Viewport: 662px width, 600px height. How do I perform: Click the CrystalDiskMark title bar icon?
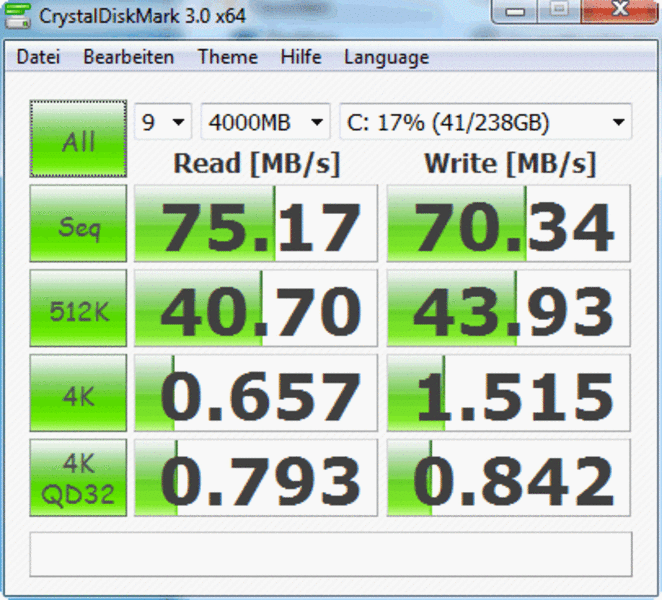click(17, 16)
